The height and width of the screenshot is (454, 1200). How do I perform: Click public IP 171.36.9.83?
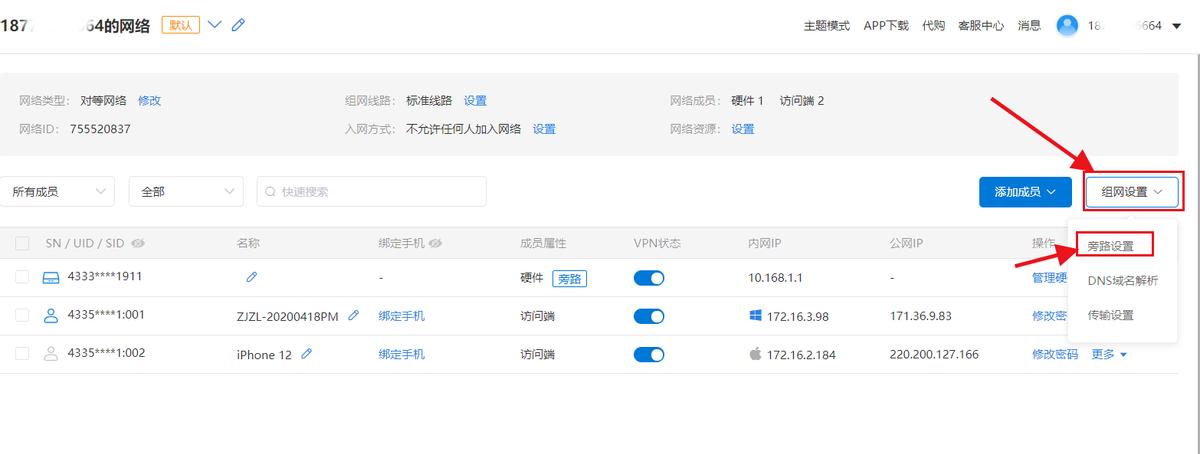tap(920, 316)
